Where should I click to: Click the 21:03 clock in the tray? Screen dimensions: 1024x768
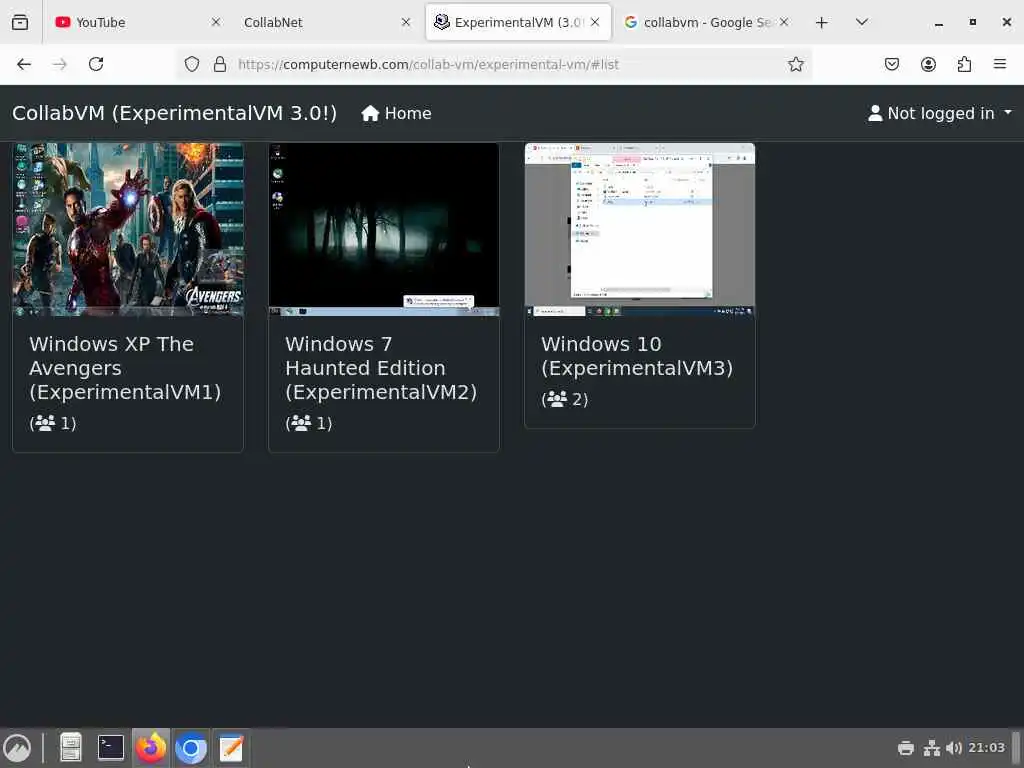click(x=986, y=748)
